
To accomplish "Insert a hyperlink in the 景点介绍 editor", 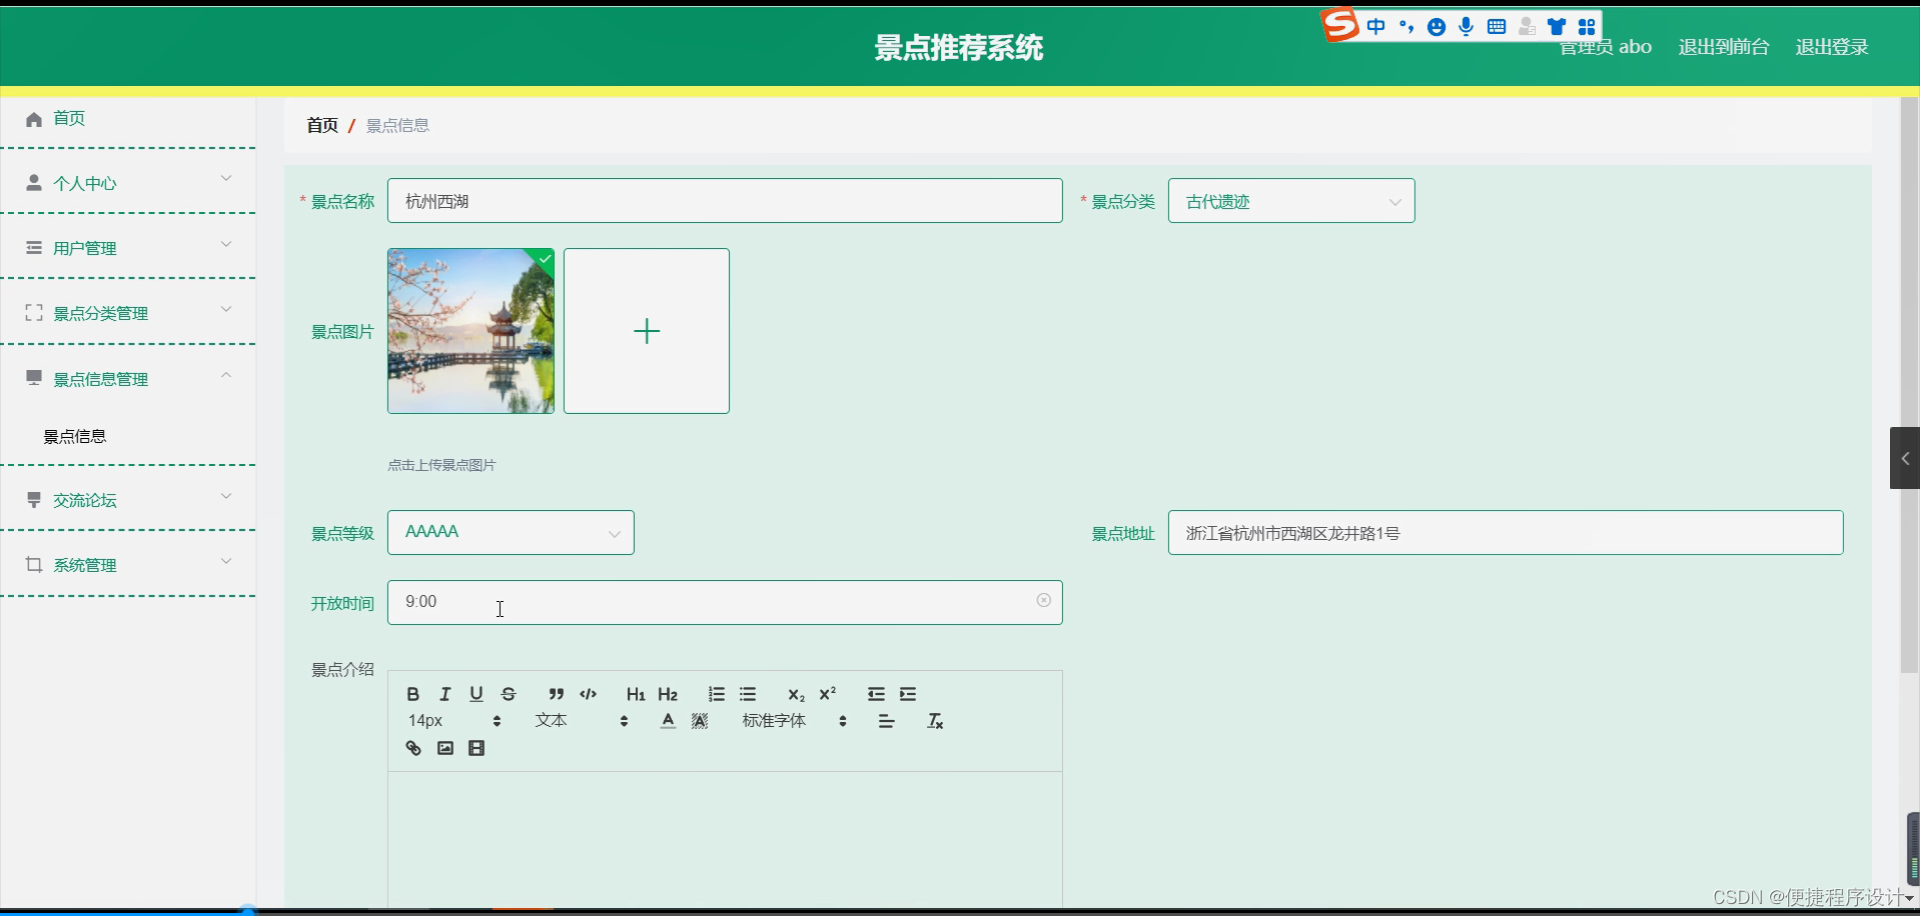I will [x=413, y=747].
